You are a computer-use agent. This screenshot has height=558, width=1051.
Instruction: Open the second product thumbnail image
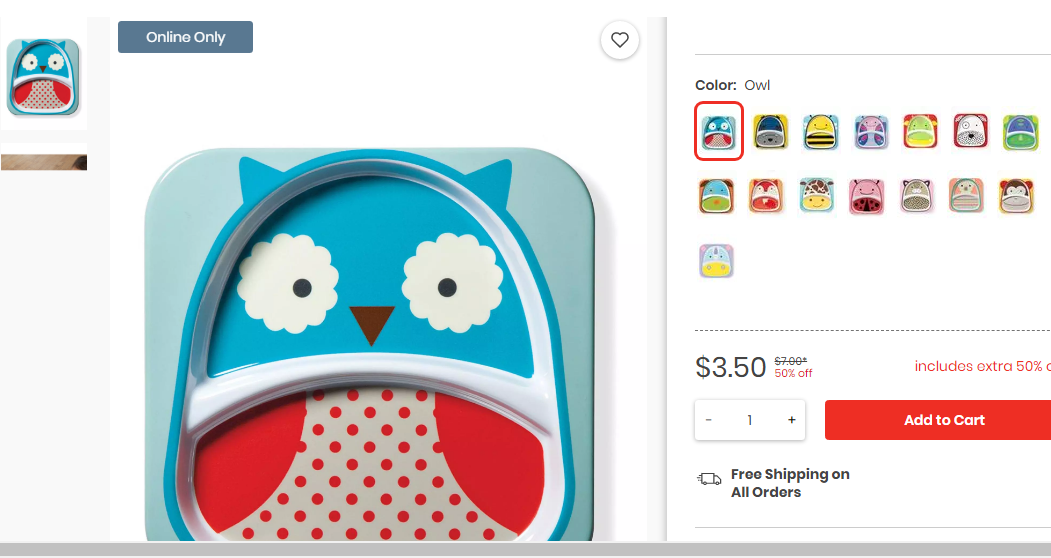click(x=44, y=156)
